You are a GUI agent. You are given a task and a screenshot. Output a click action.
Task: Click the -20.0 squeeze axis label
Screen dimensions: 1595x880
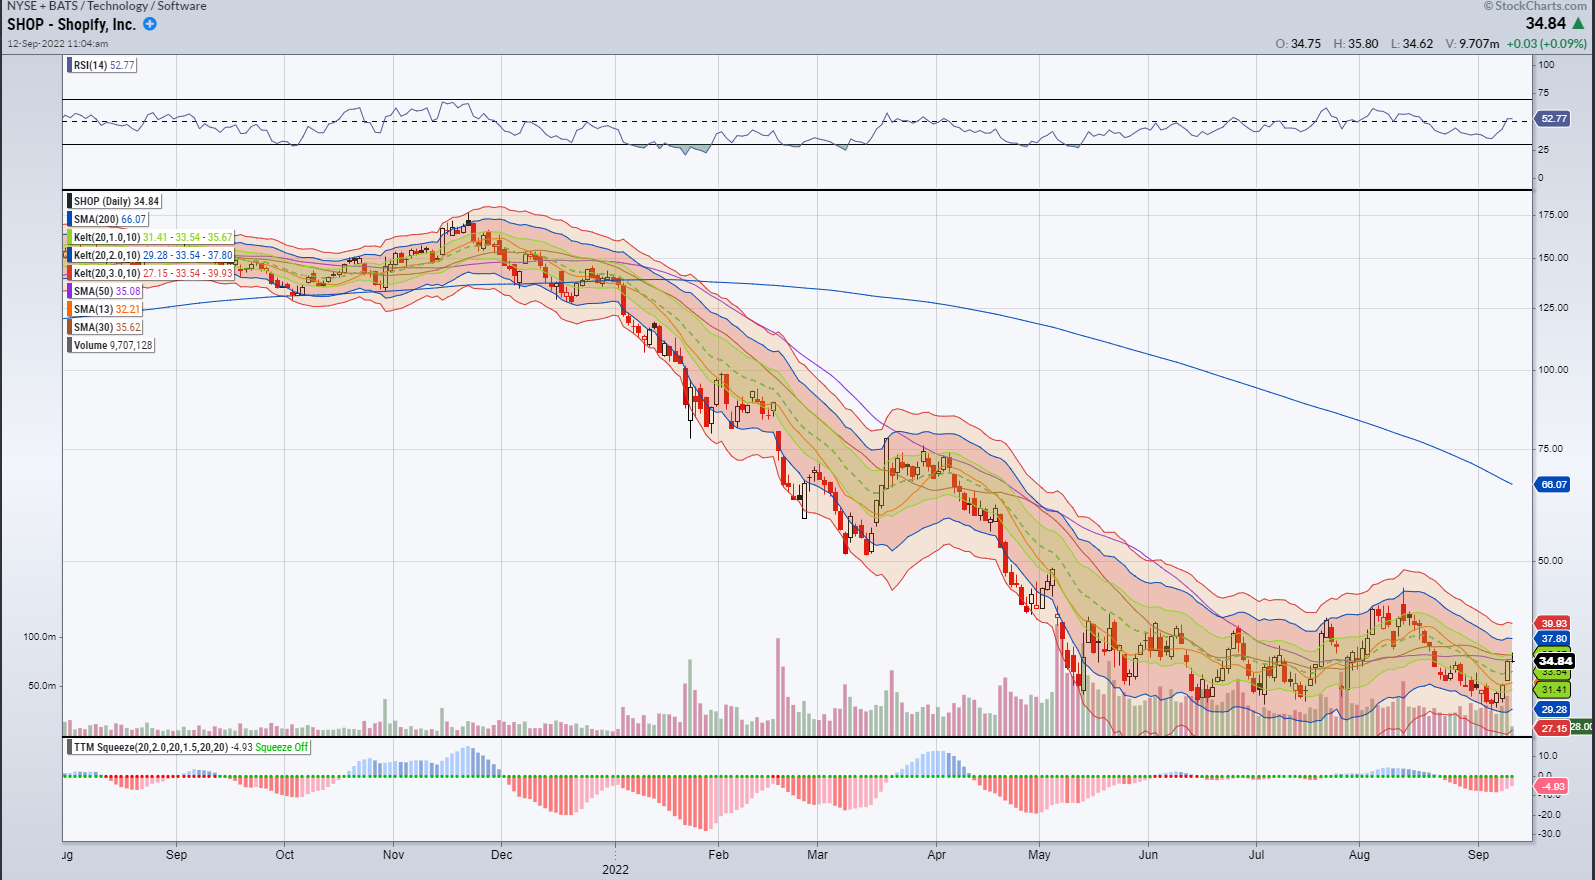[x=1549, y=814]
